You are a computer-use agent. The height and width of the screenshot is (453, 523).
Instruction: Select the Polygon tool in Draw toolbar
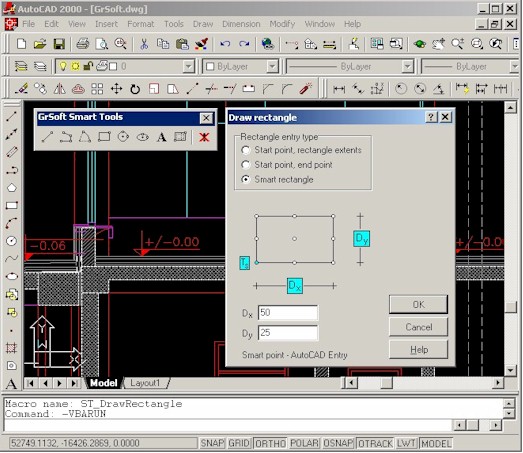pos(12,187)
